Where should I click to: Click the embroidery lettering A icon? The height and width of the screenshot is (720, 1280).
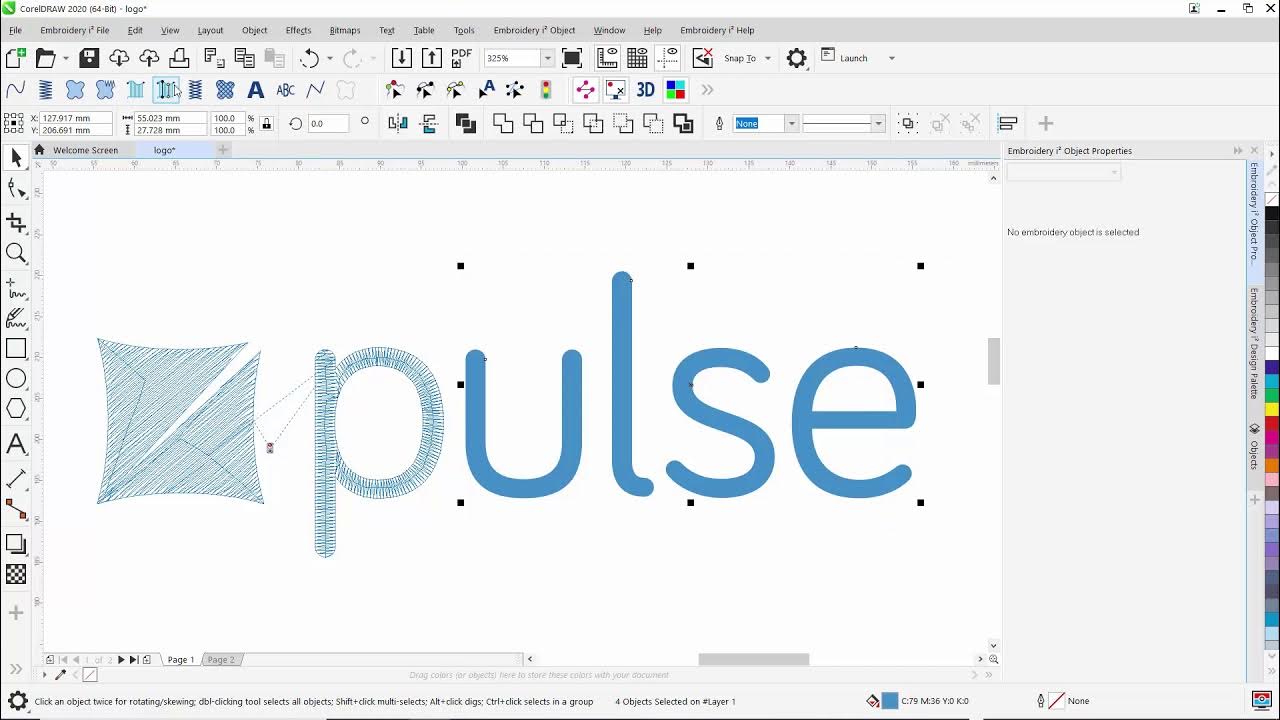(x=255, y=90)
